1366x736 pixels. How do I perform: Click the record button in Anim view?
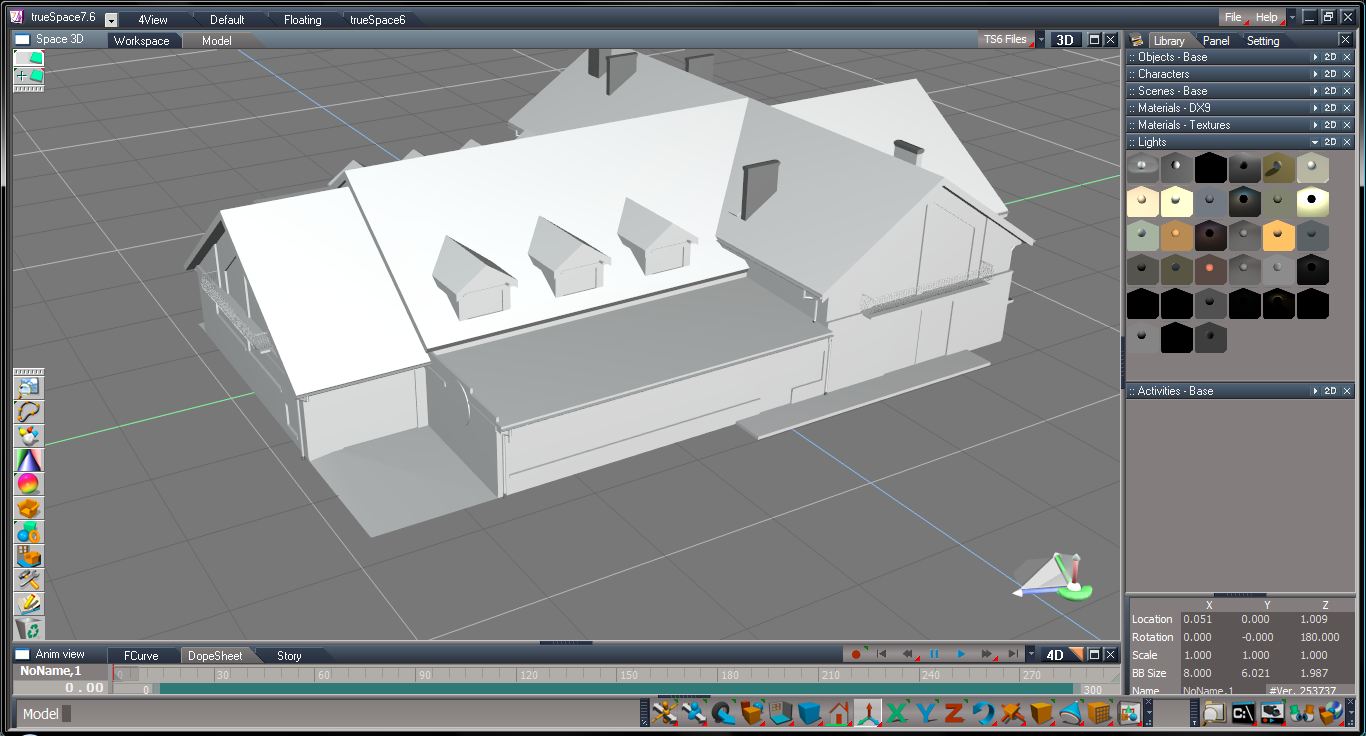point(856,654)
